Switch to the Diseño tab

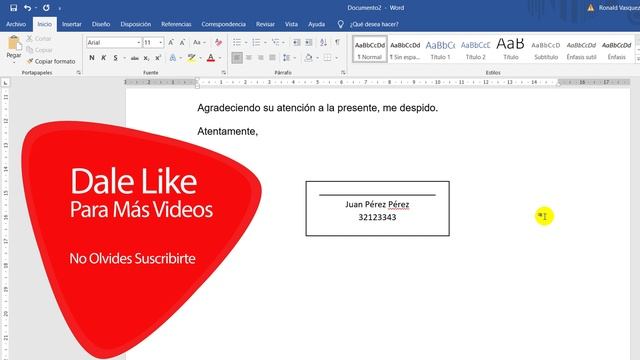101,24
